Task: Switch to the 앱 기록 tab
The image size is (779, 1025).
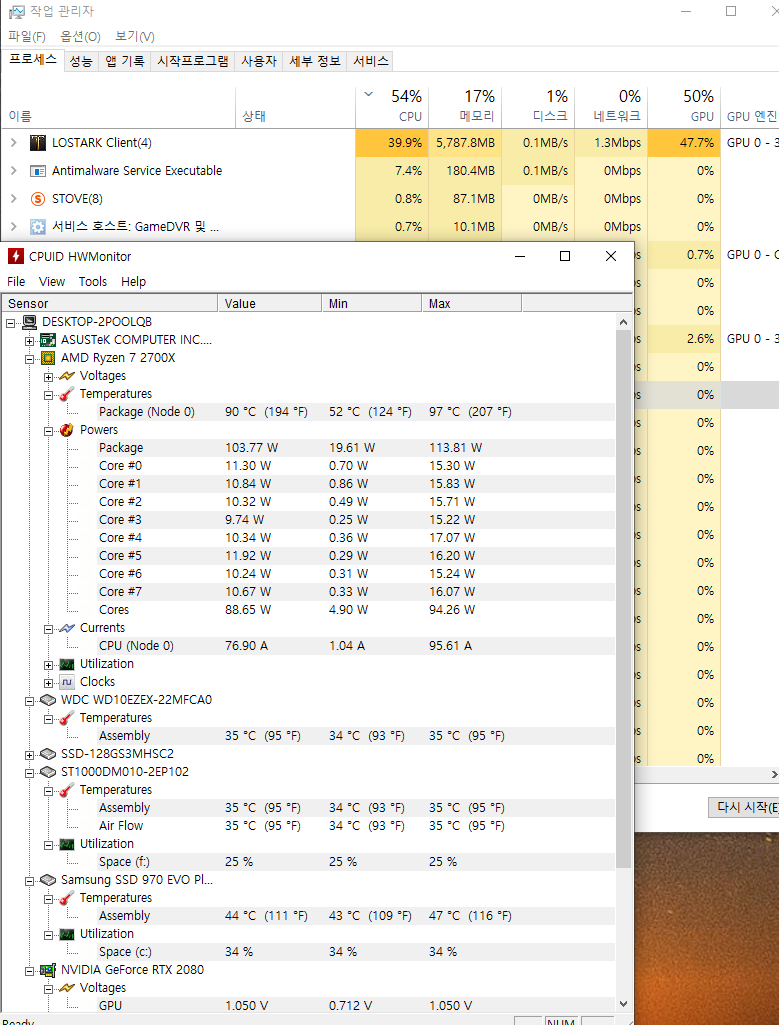Action: click(125, 61)
